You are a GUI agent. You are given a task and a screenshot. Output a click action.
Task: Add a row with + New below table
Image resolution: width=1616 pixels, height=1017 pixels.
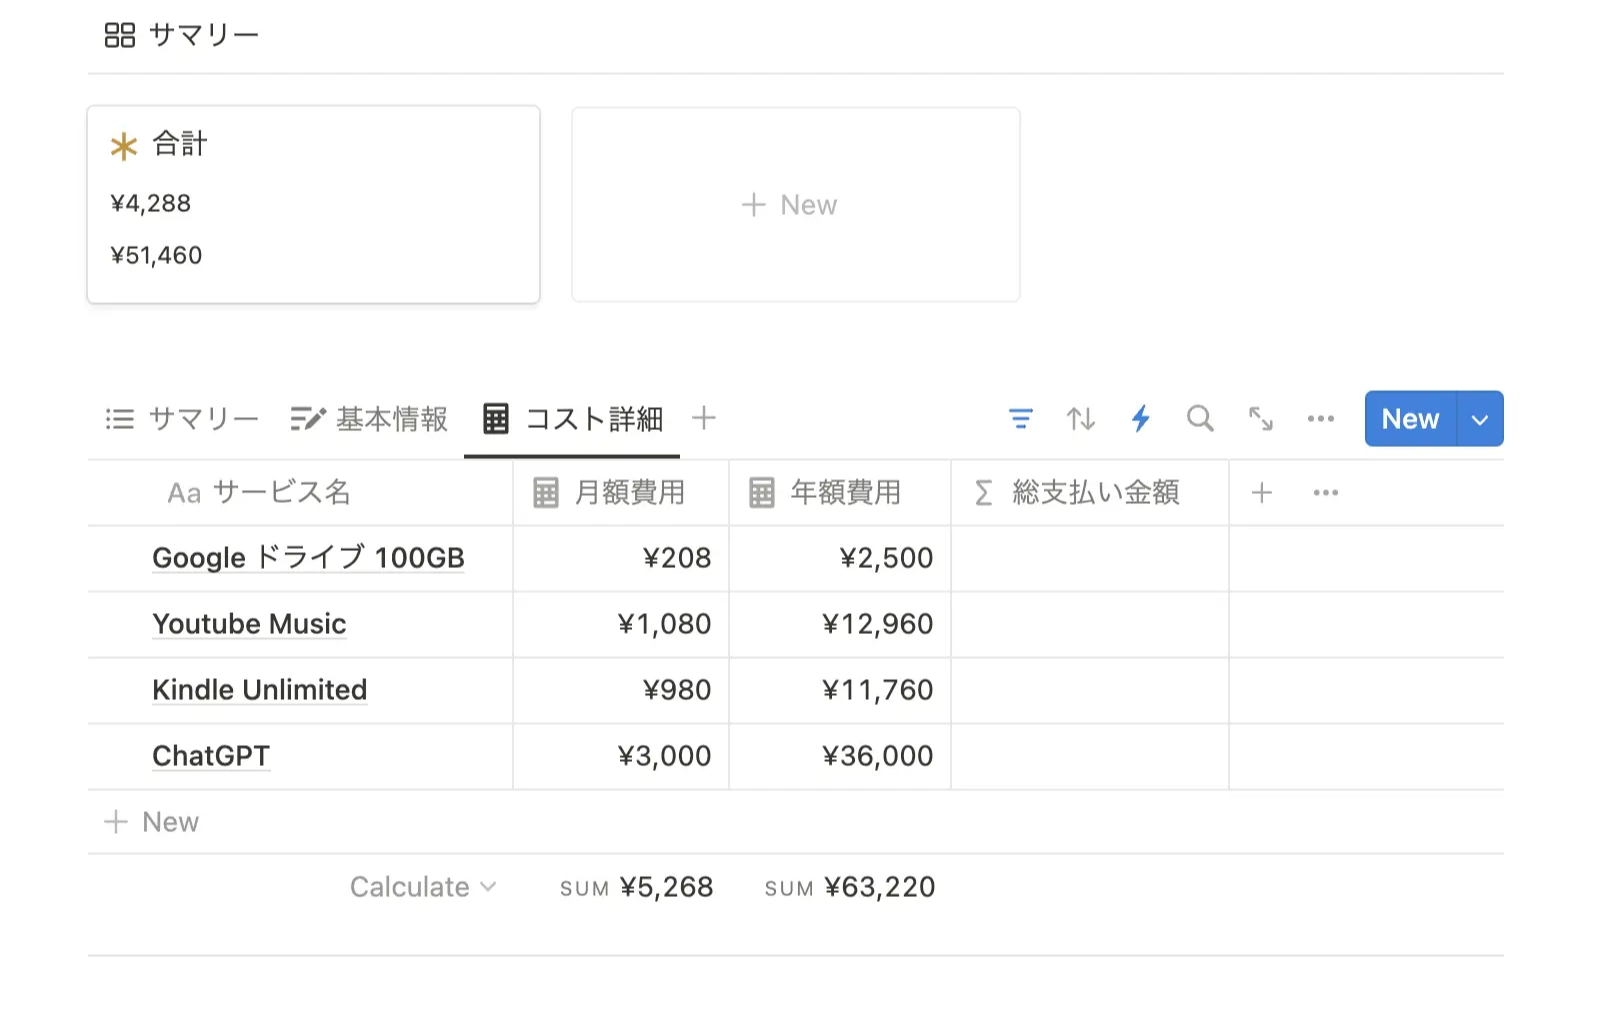click(152, 822)
